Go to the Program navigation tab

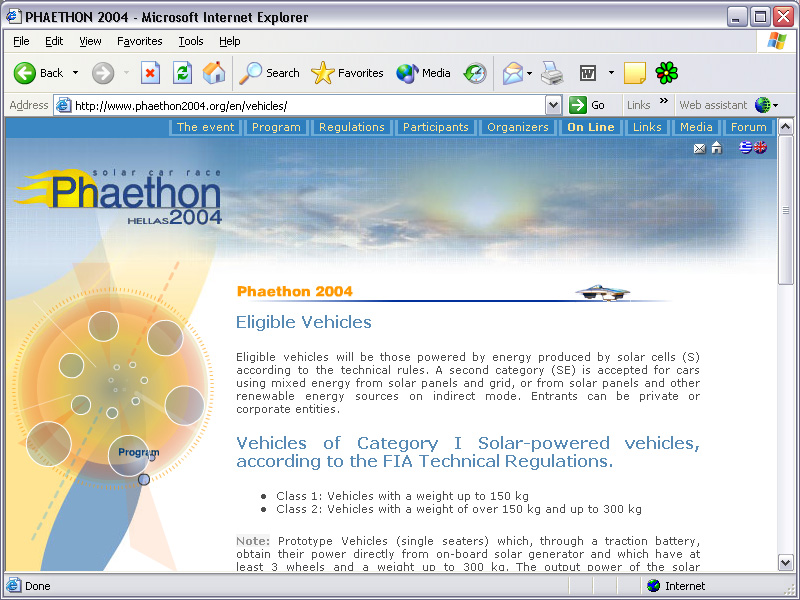tap(276, 127)
